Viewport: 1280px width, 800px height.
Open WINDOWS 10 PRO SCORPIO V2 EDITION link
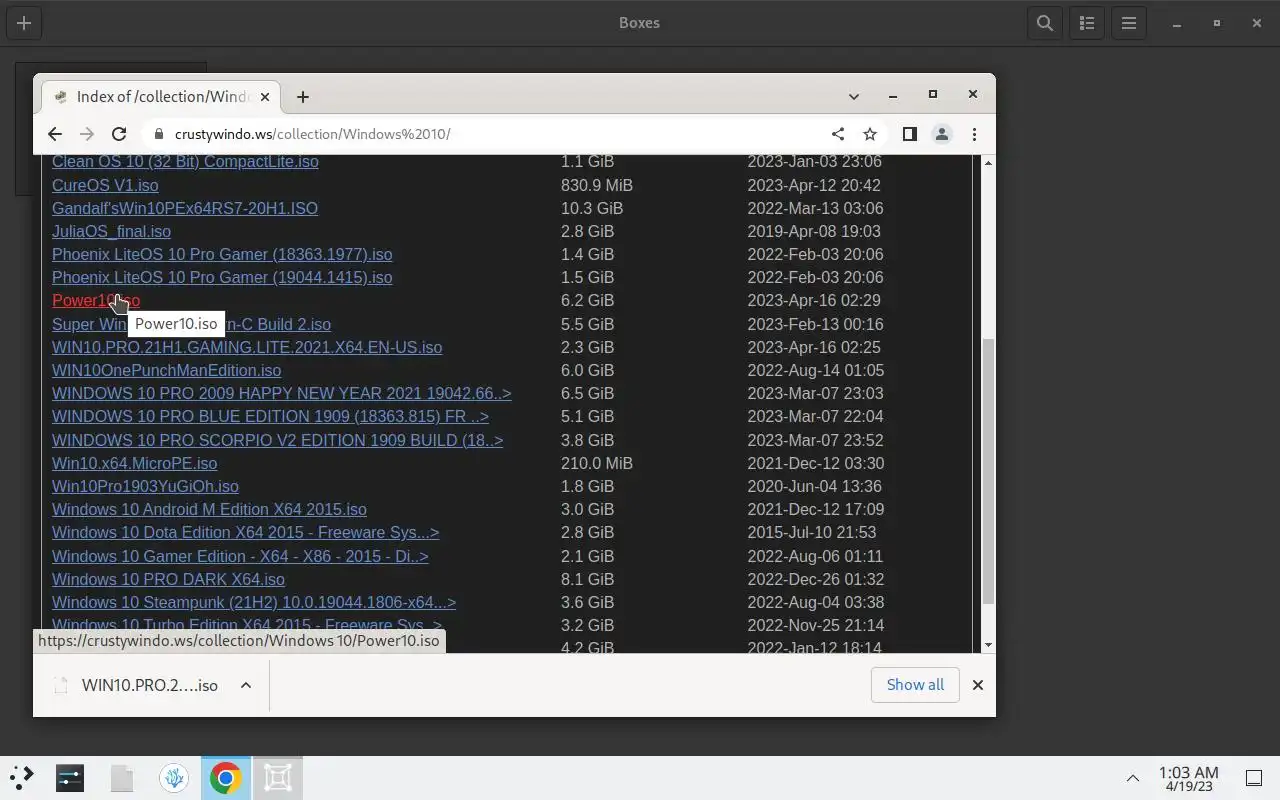coord(277,440)
